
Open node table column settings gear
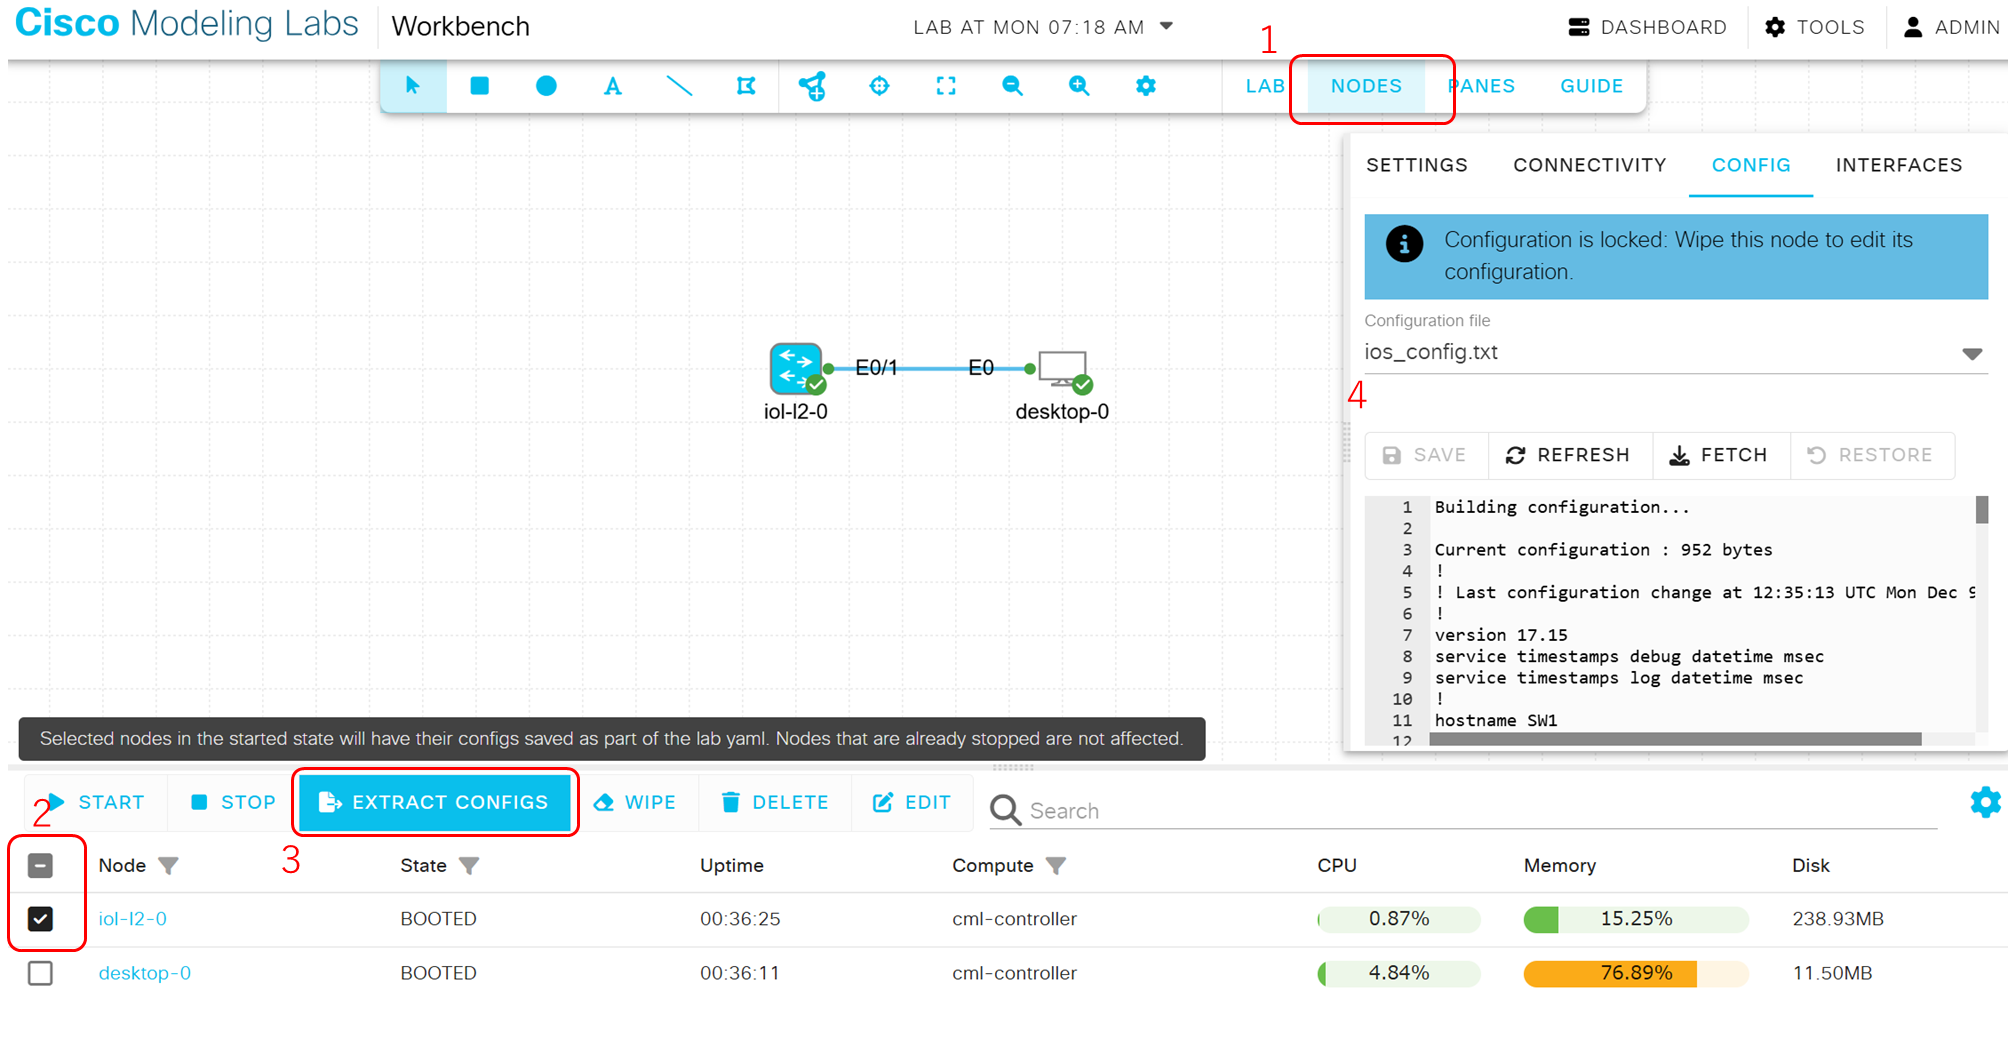tap(1985, 802)
